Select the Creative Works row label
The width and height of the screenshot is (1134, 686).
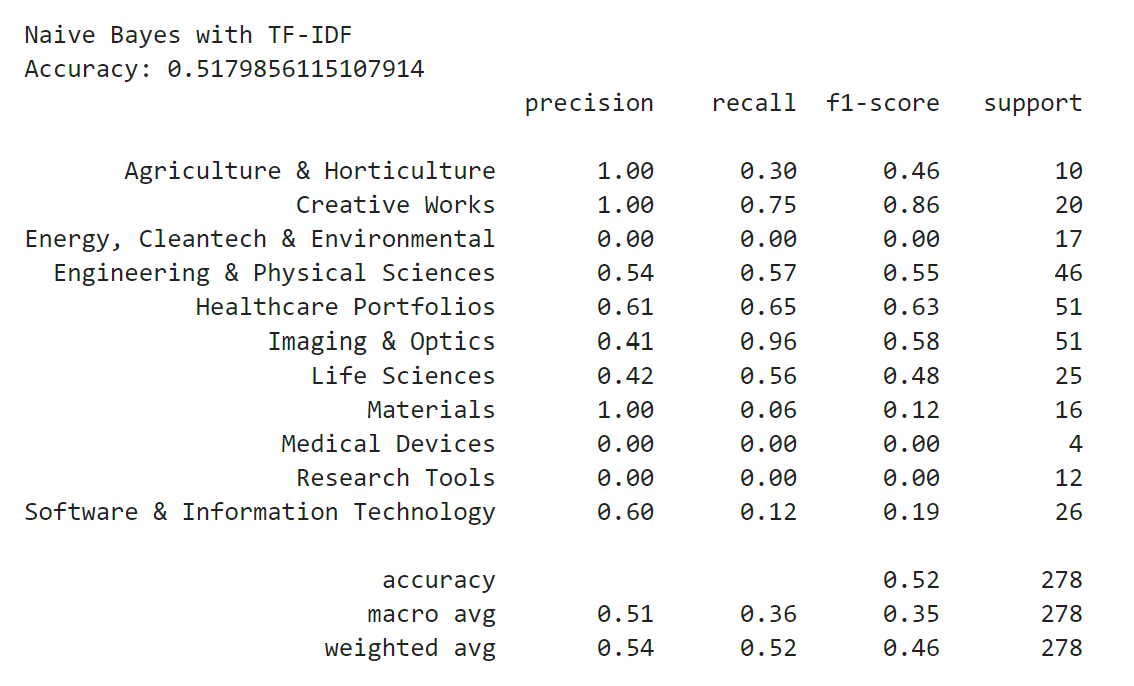tap(395, 206)
